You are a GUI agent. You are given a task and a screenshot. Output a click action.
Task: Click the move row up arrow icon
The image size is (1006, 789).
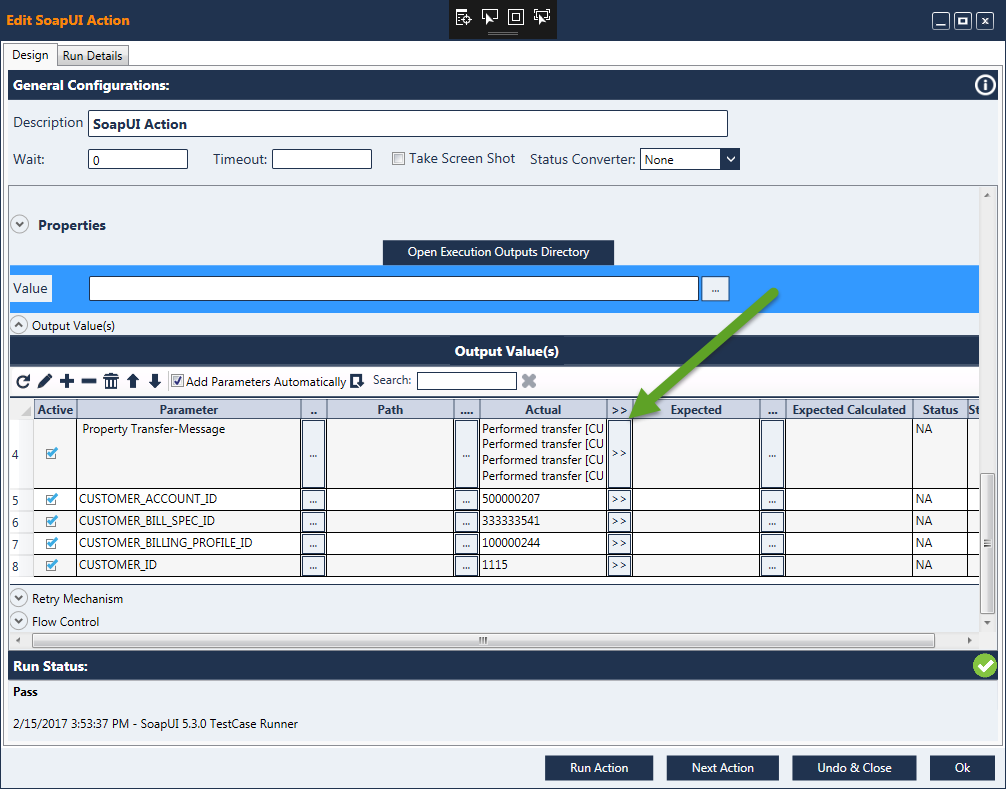tap(133, 382)
